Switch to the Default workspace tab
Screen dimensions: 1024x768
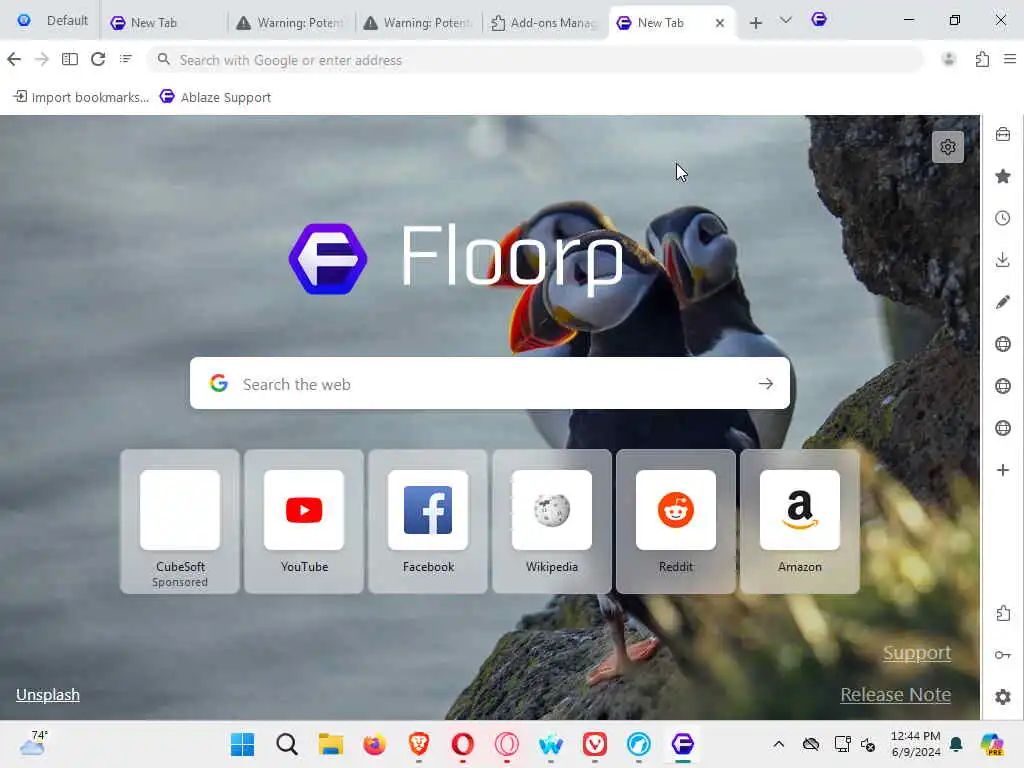click(x=52, y=21)
